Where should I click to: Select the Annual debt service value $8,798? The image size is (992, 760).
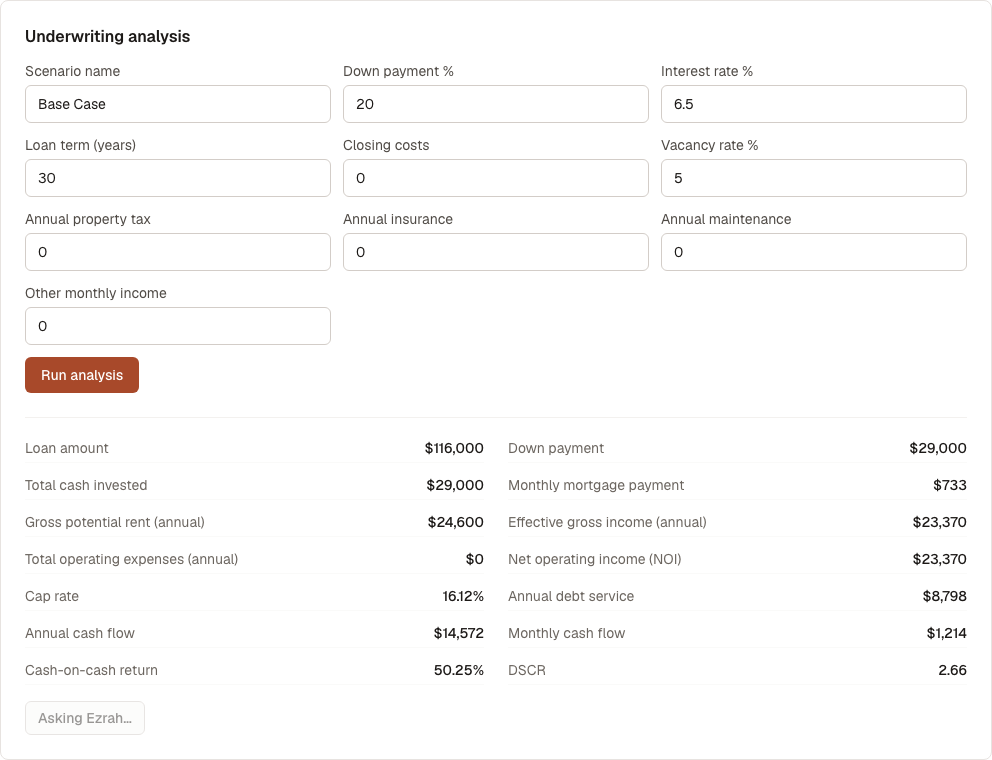coord(945,597)
